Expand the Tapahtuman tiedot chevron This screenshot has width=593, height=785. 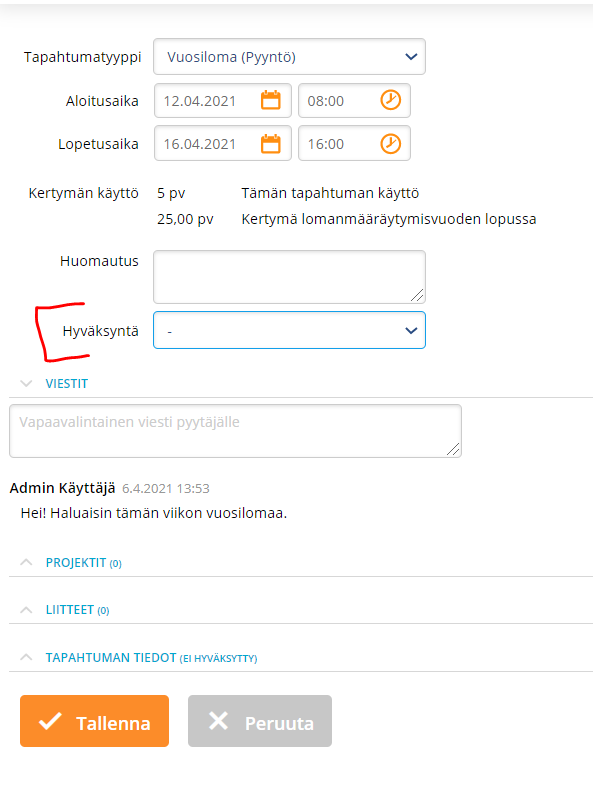pos(26,657)
